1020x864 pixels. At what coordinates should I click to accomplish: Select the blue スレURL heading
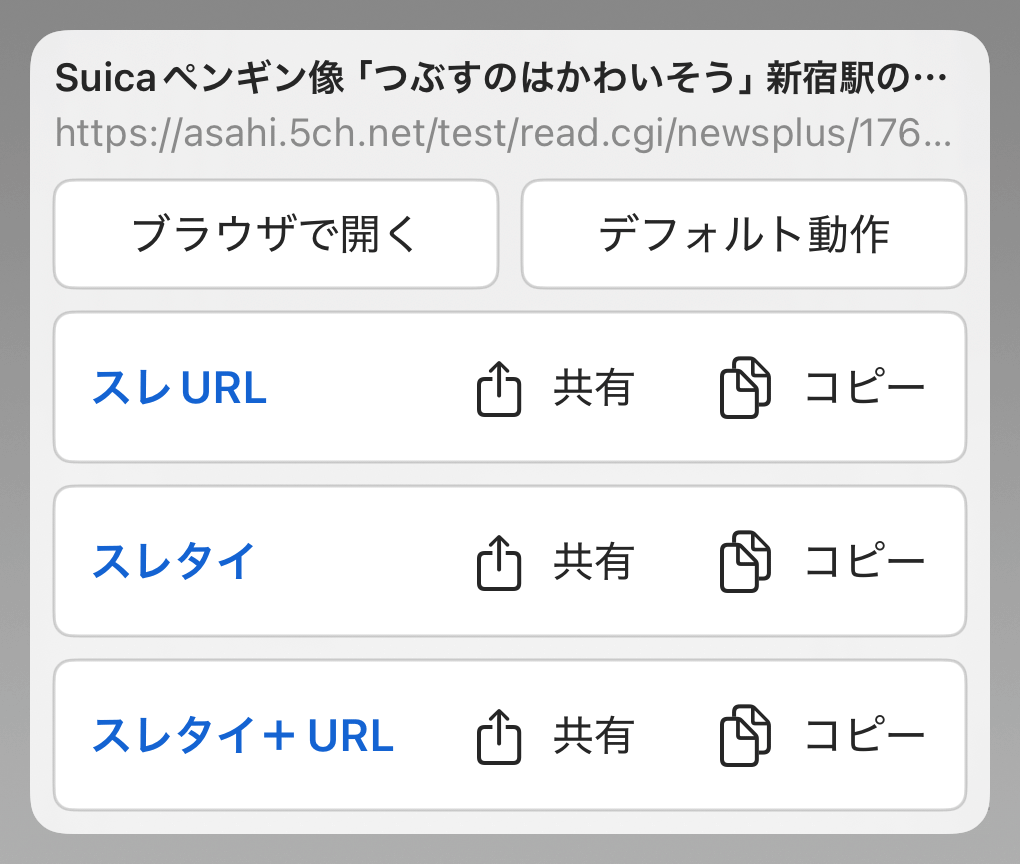180,389
